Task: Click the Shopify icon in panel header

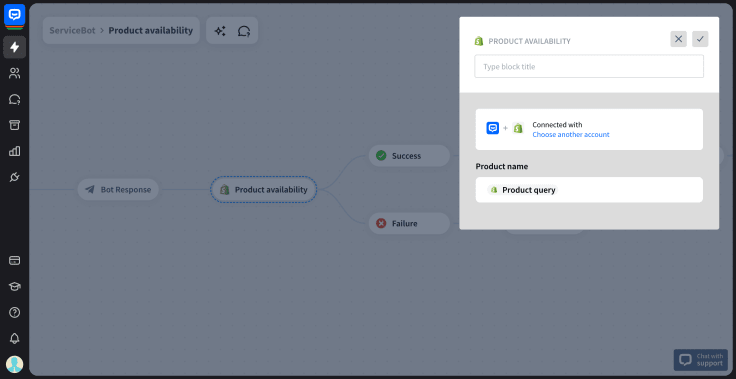Action: [479, 41]
